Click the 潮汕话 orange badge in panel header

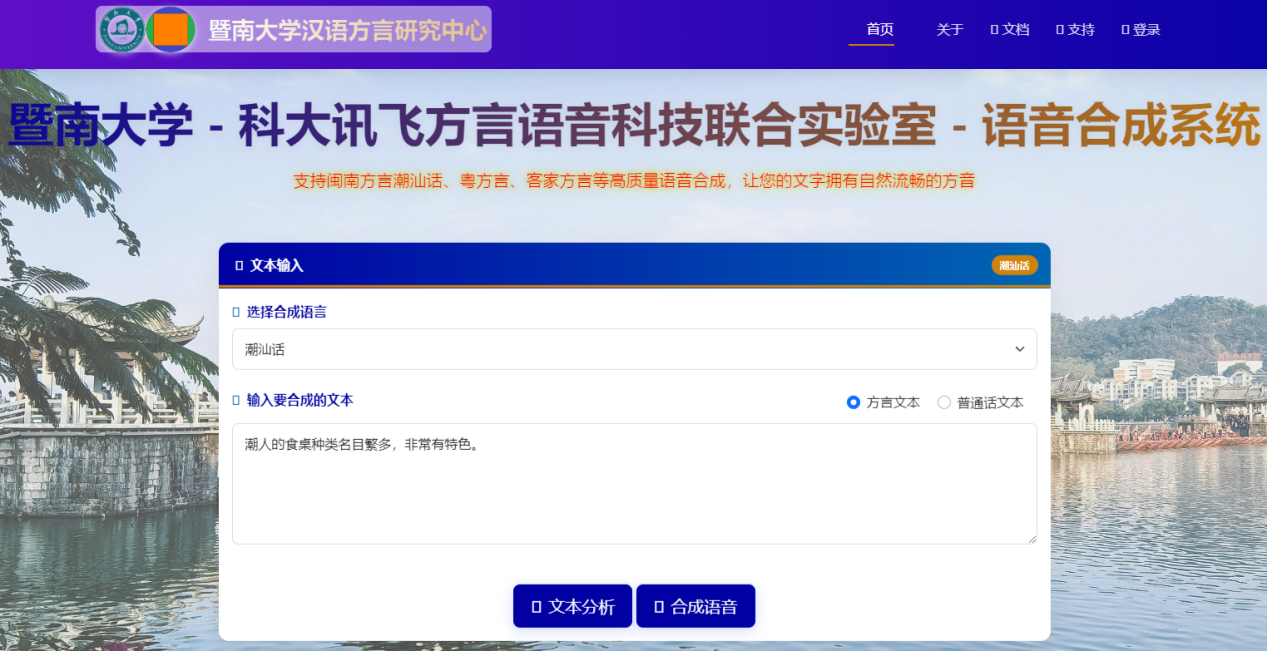pos(1014,265)
